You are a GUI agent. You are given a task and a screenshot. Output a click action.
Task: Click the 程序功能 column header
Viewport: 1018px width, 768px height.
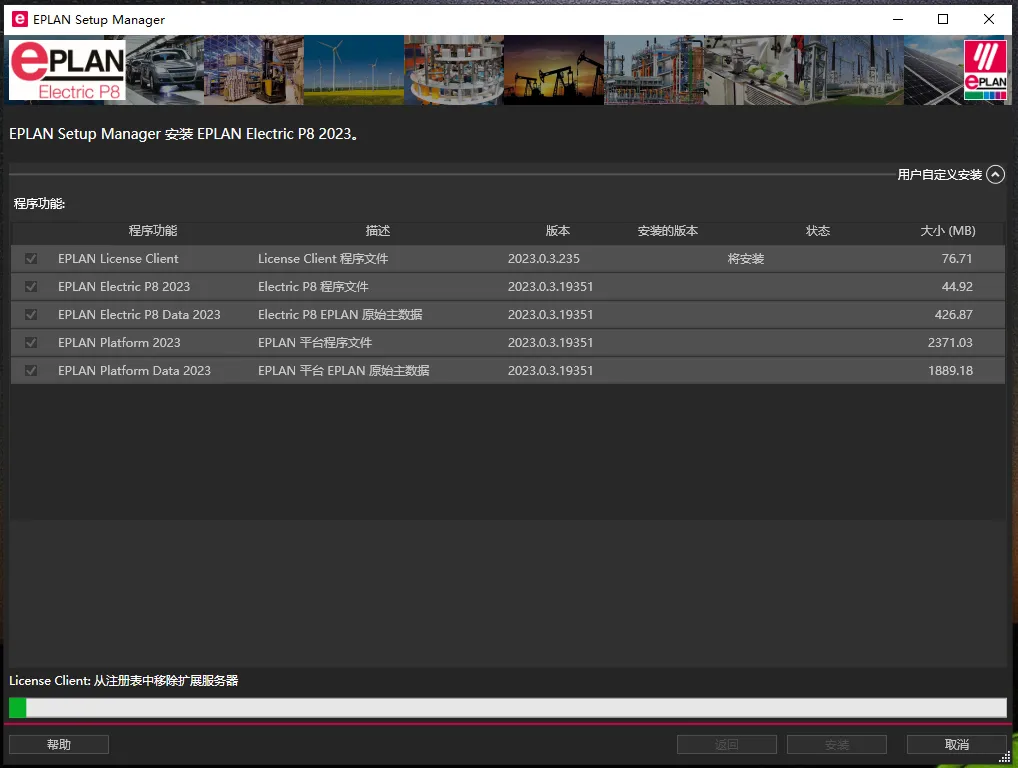(153, 230)
